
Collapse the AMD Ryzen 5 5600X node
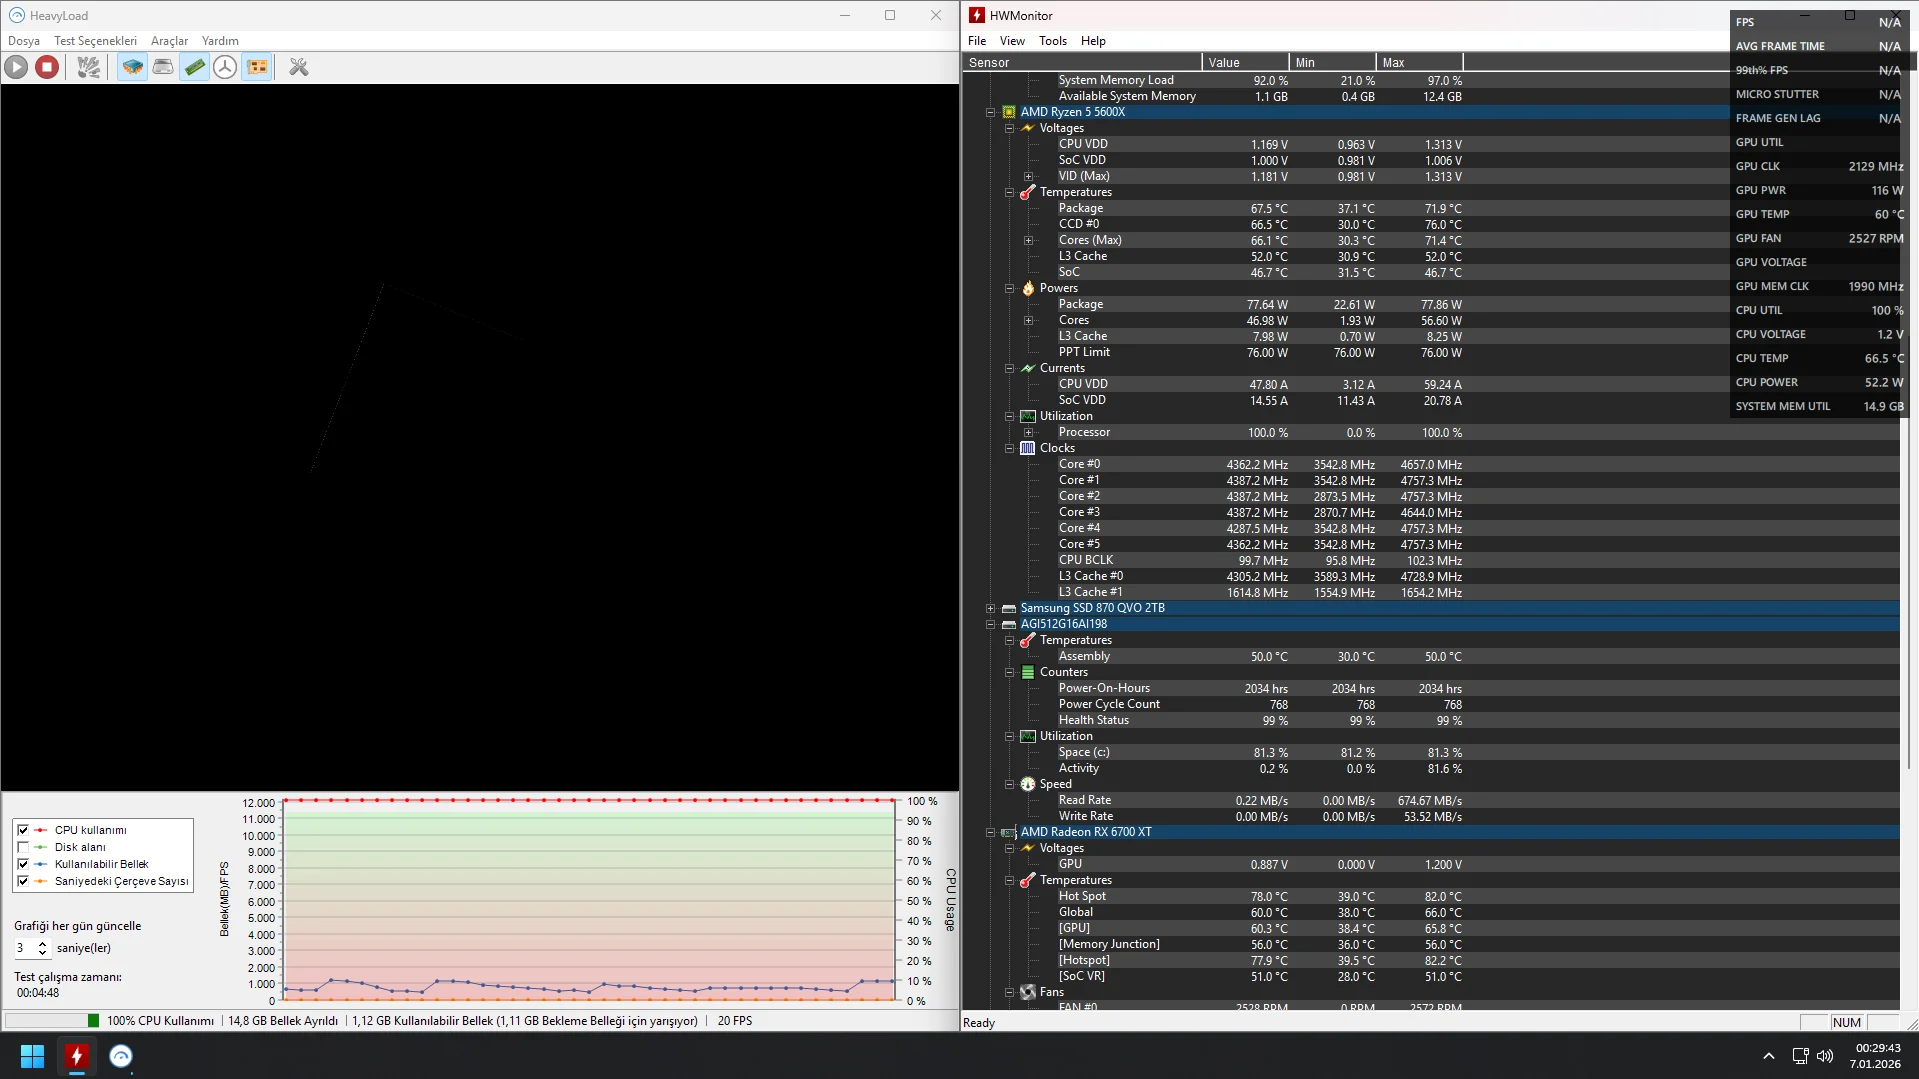[990, 112]
